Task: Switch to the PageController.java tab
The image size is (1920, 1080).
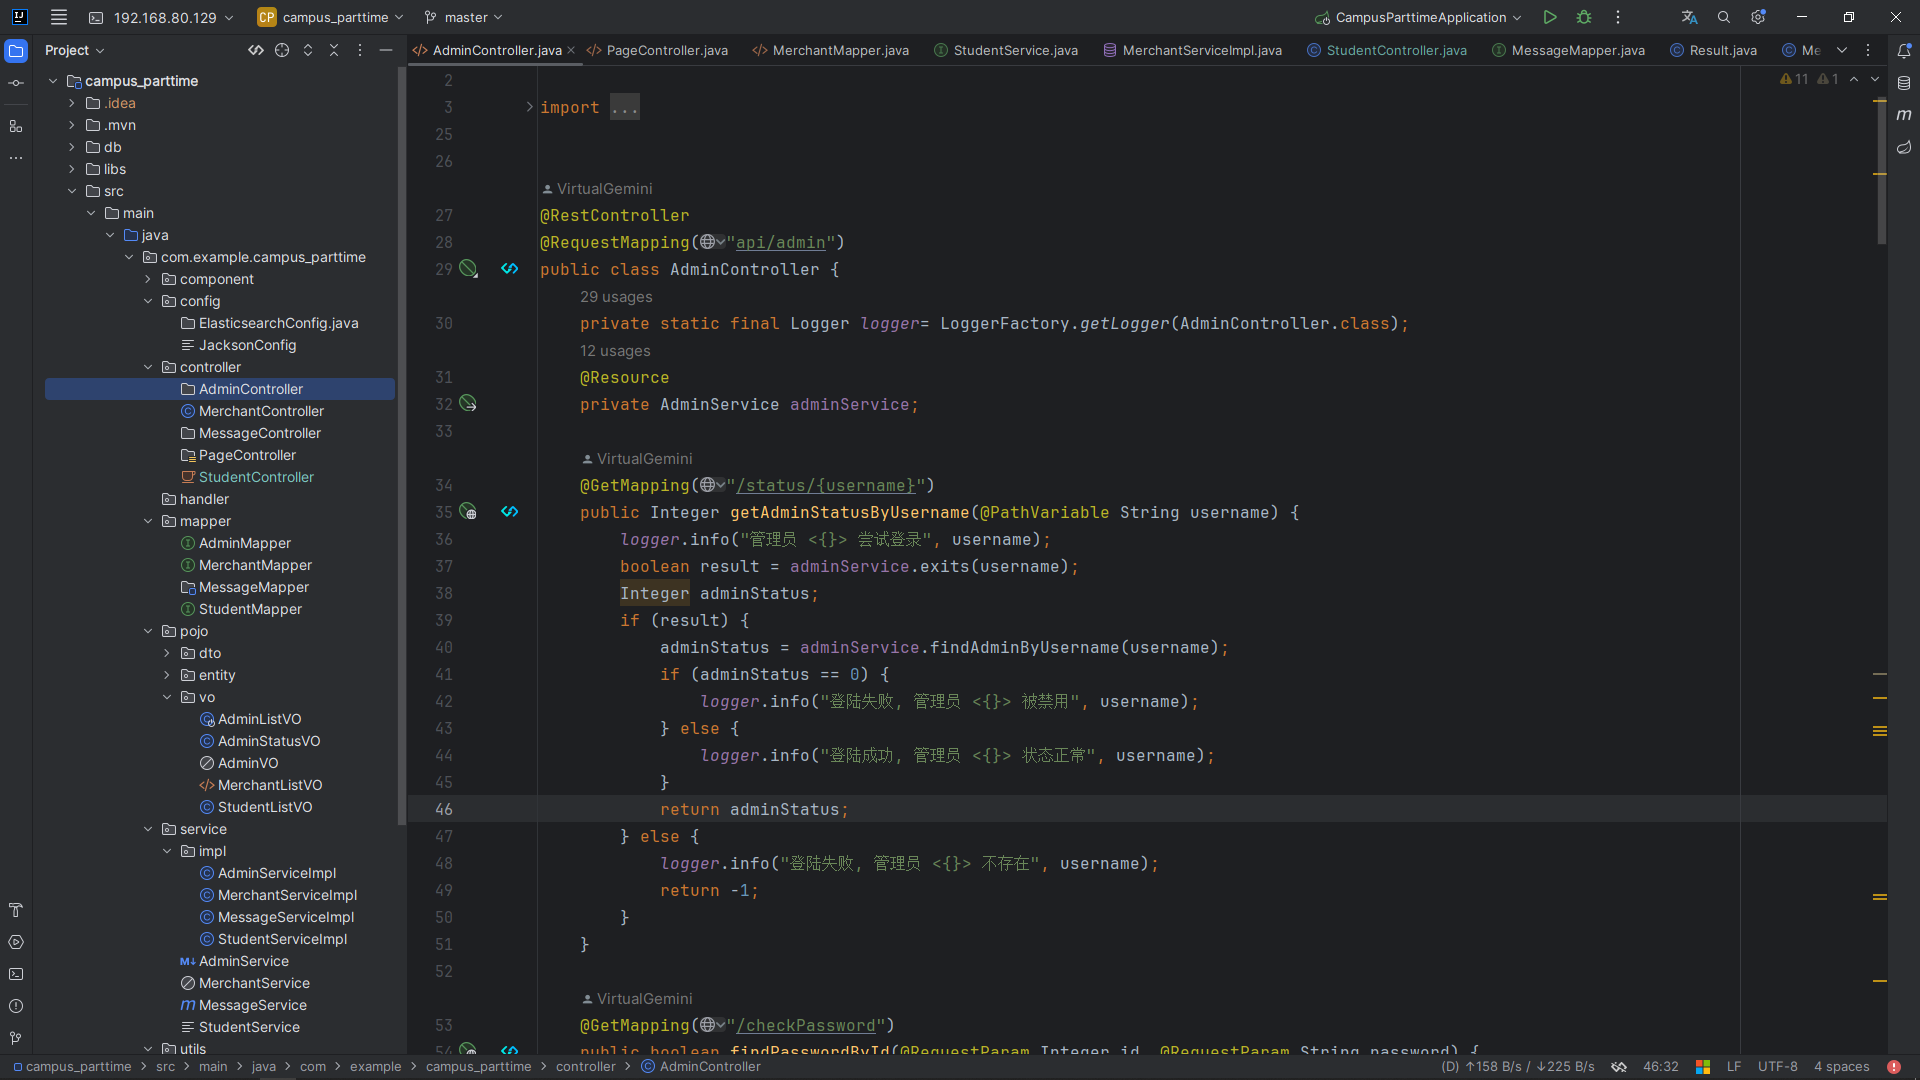Action: coord(666,50)
